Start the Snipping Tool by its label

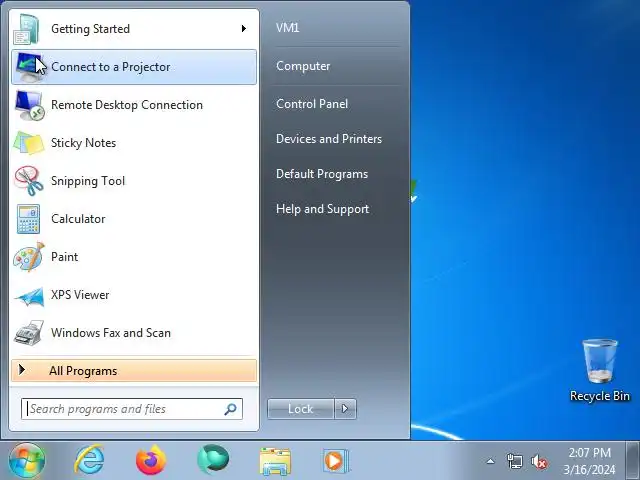88,181
